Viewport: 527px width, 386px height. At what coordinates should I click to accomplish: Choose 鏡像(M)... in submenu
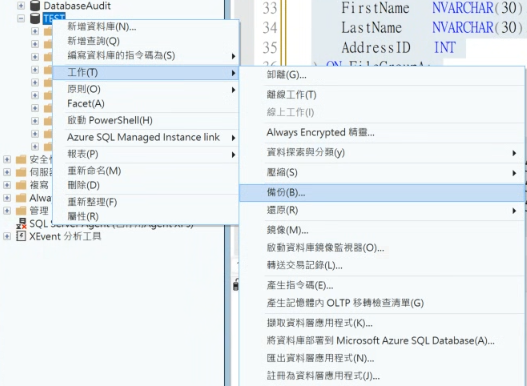pos(382,230)
